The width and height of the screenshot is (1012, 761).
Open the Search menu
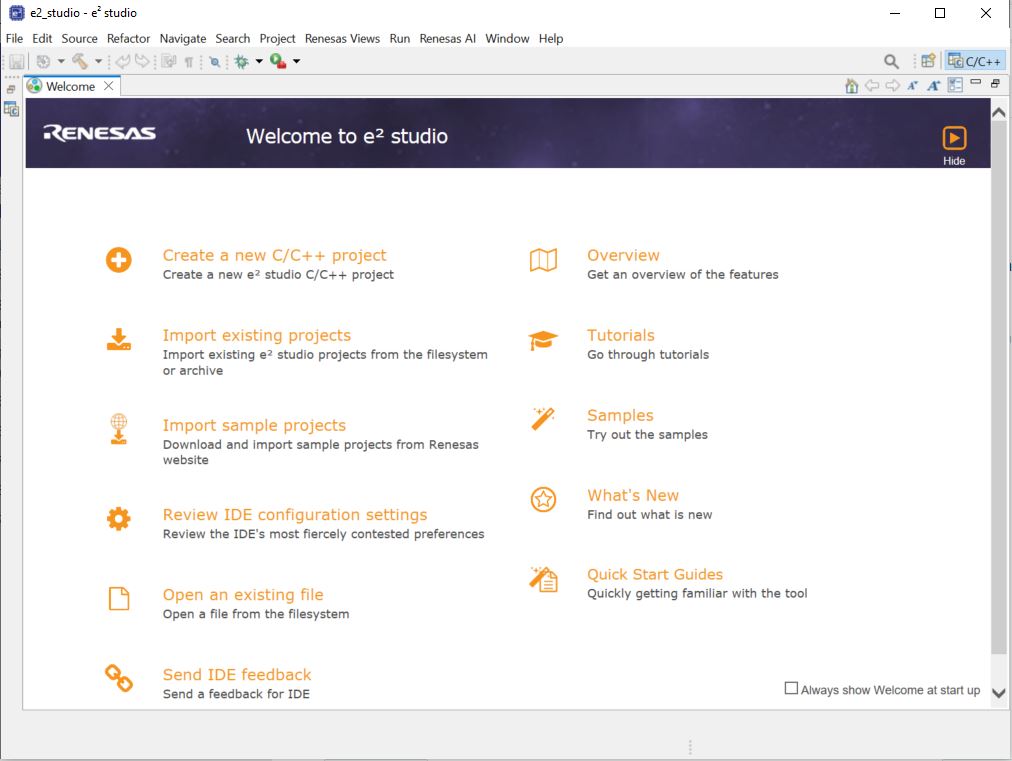pyautogui.click(x=232, y=39)
